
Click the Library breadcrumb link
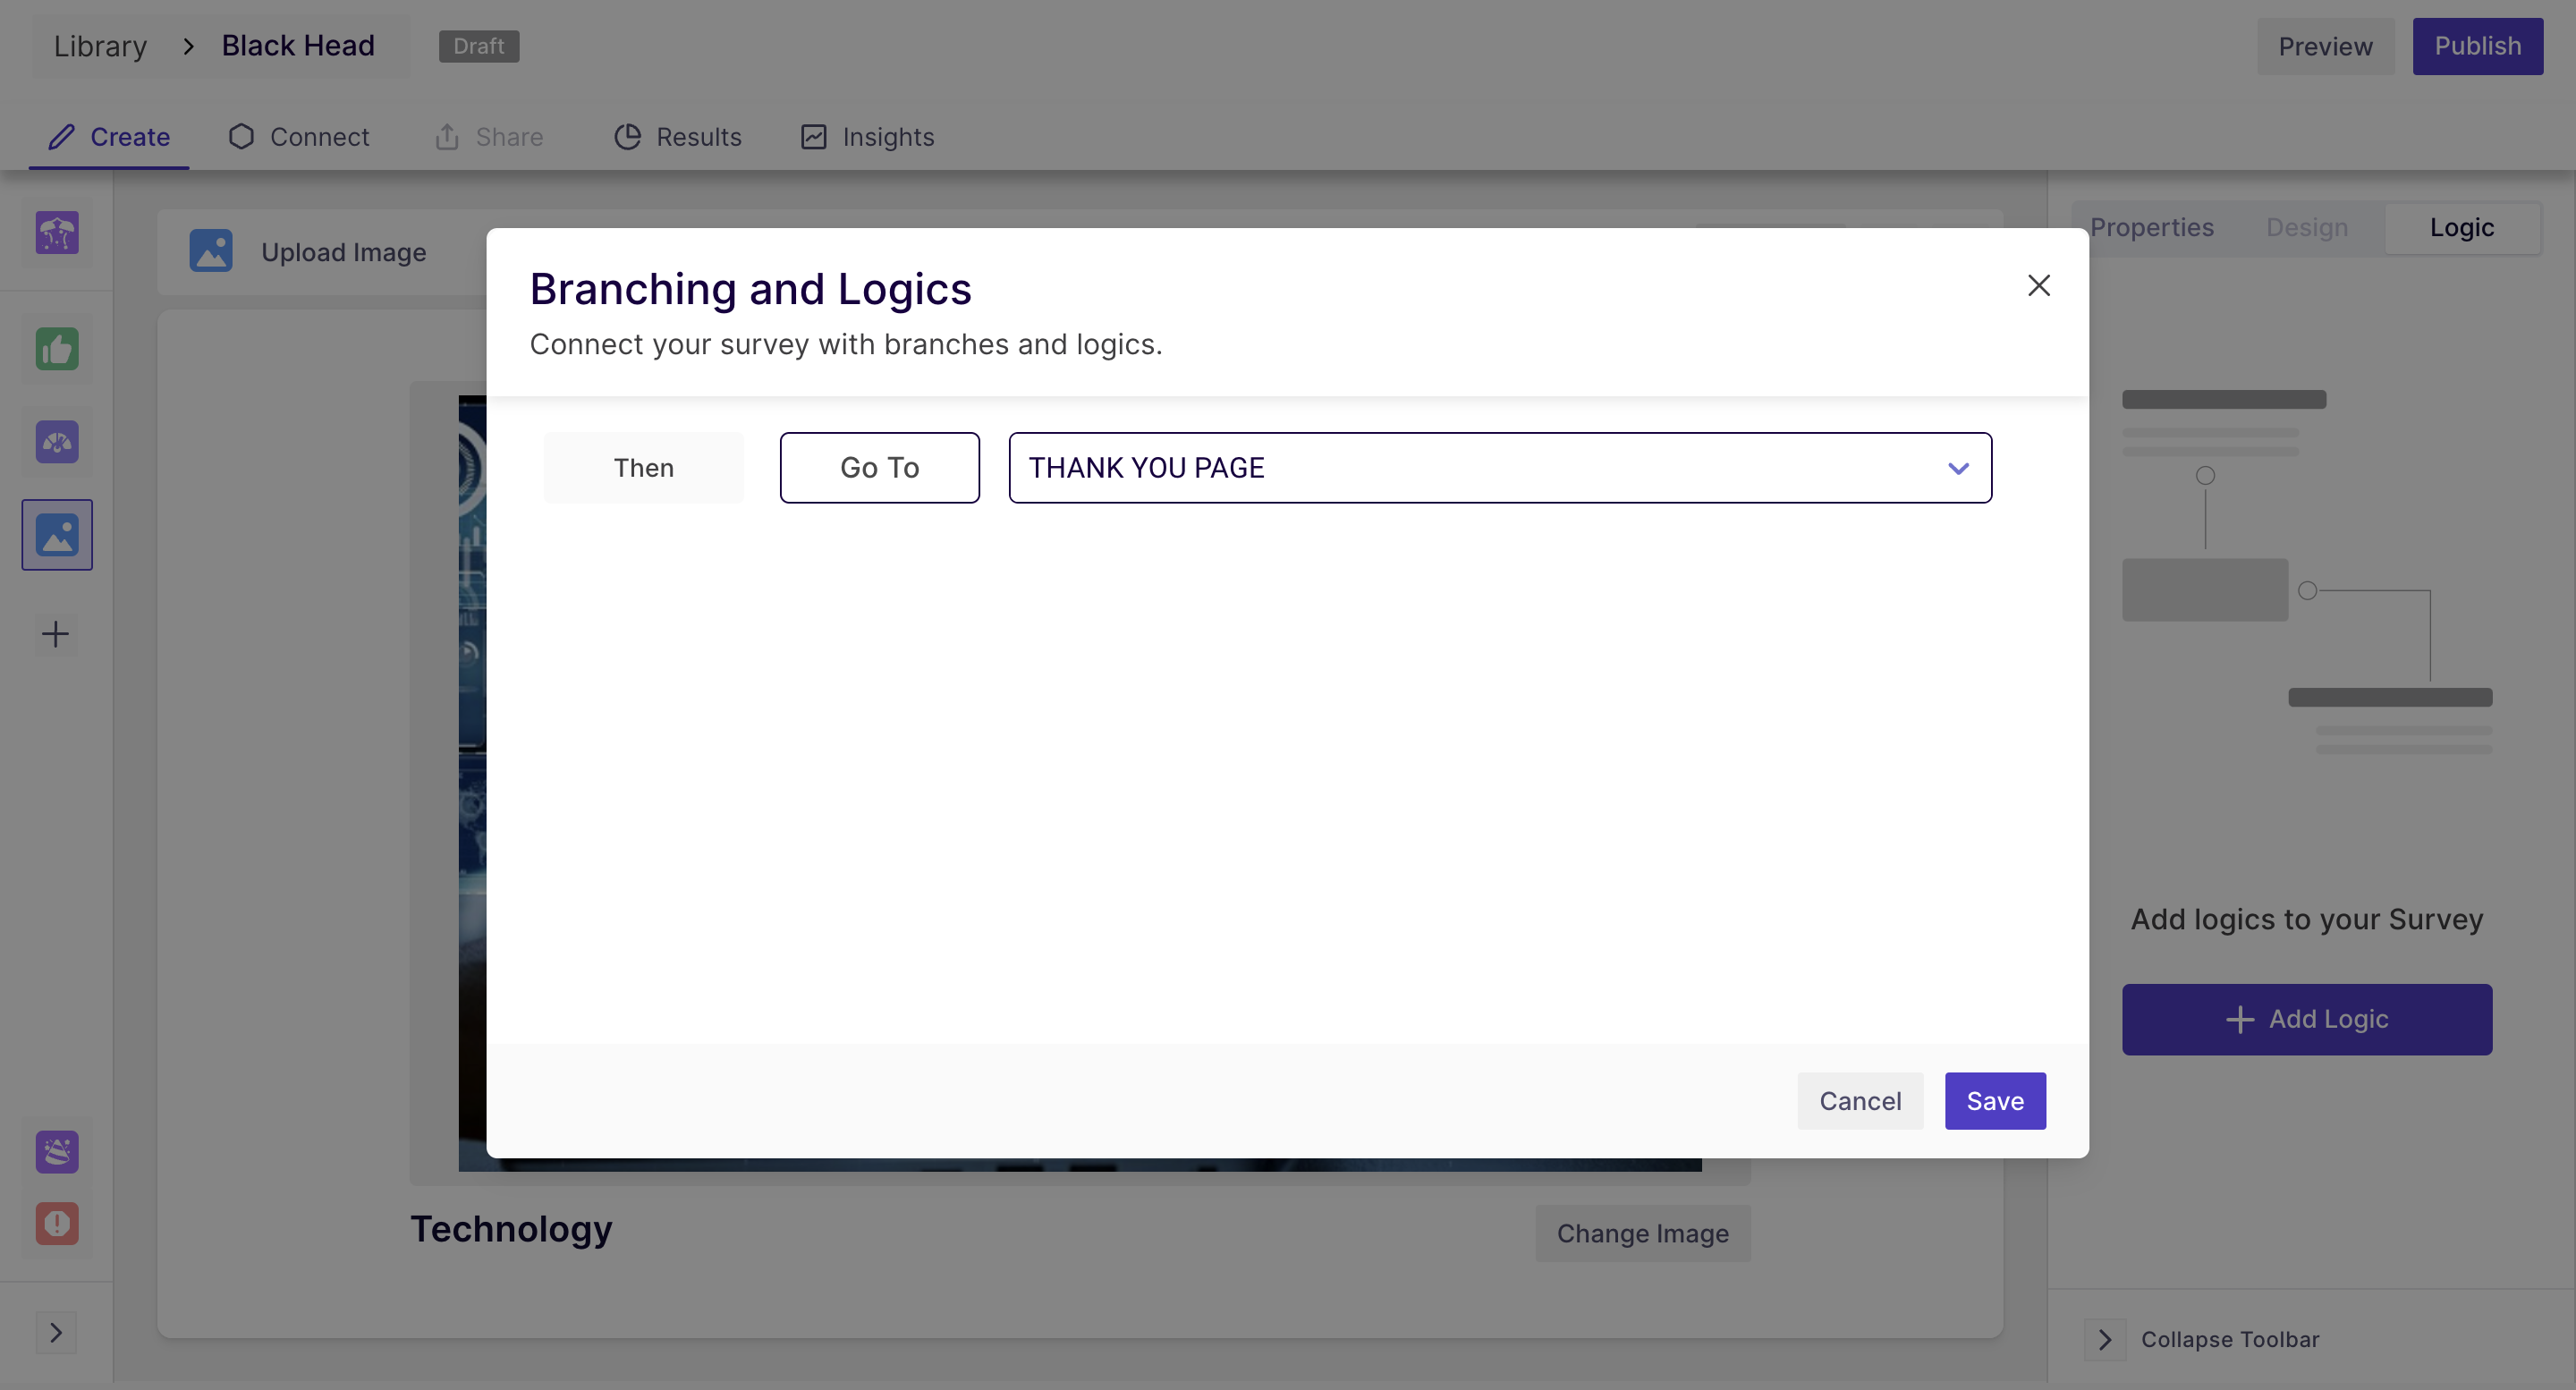coord(100,46)
